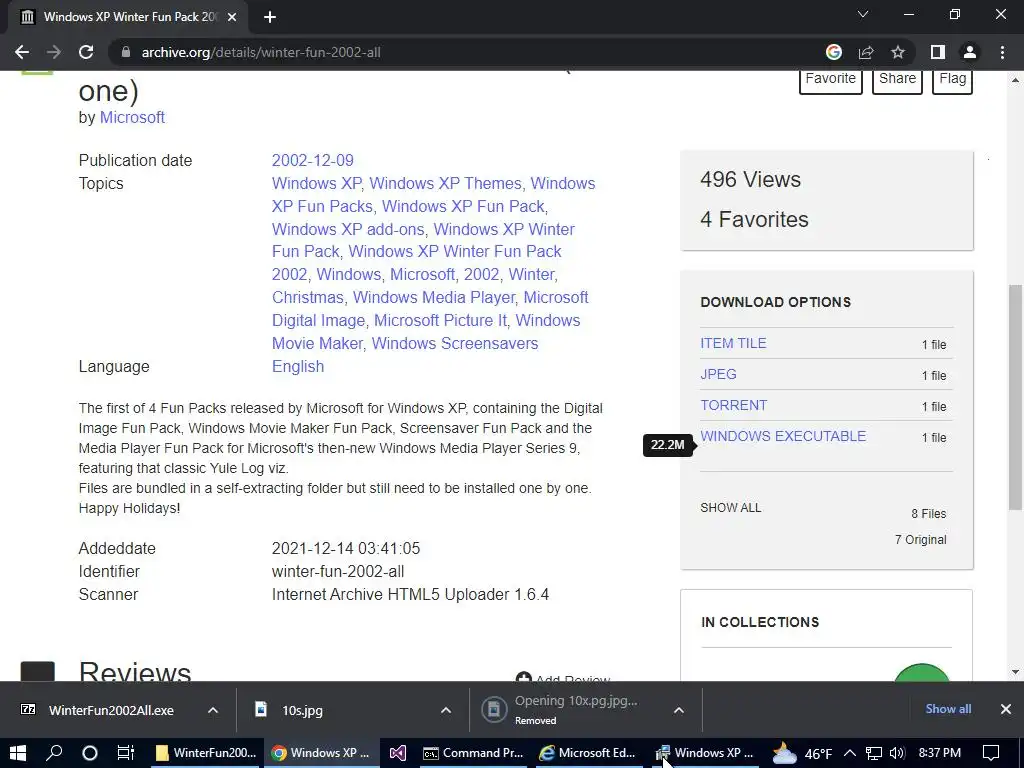Open the Chrome profile menu

970,52
